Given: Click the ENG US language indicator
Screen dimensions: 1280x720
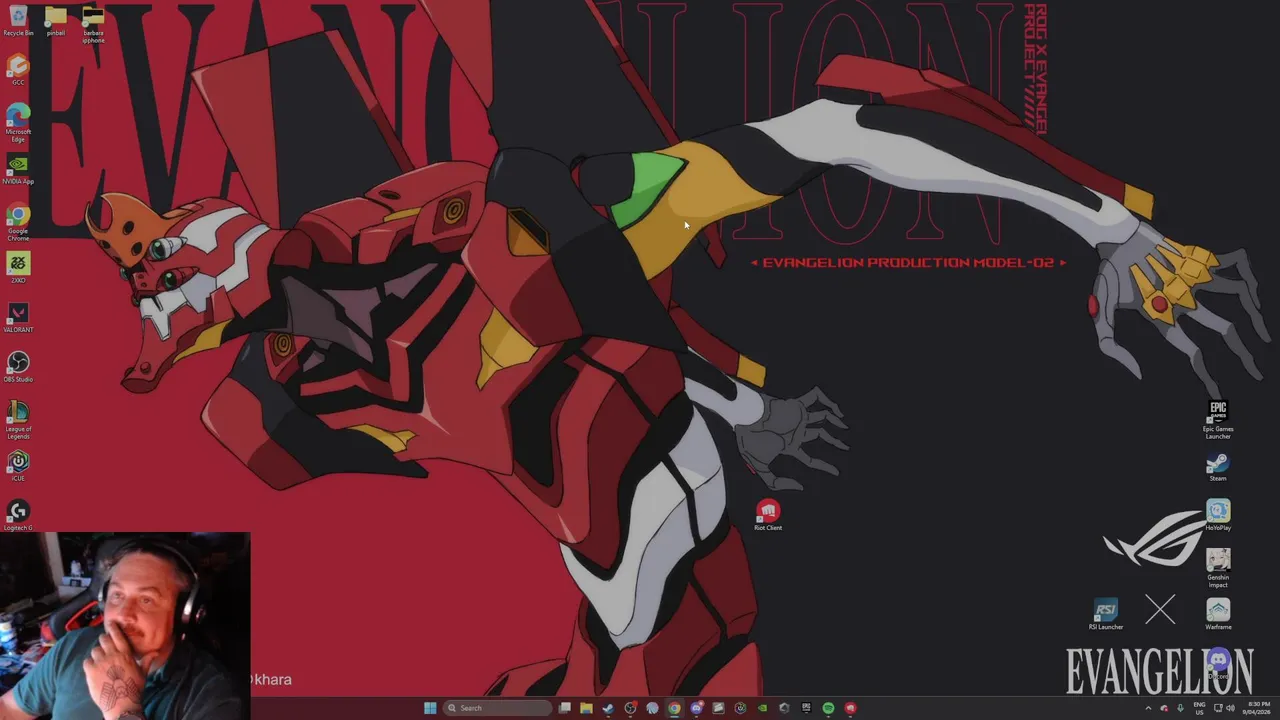Looking at the screenshot, I should click(x=1199, y=708).
